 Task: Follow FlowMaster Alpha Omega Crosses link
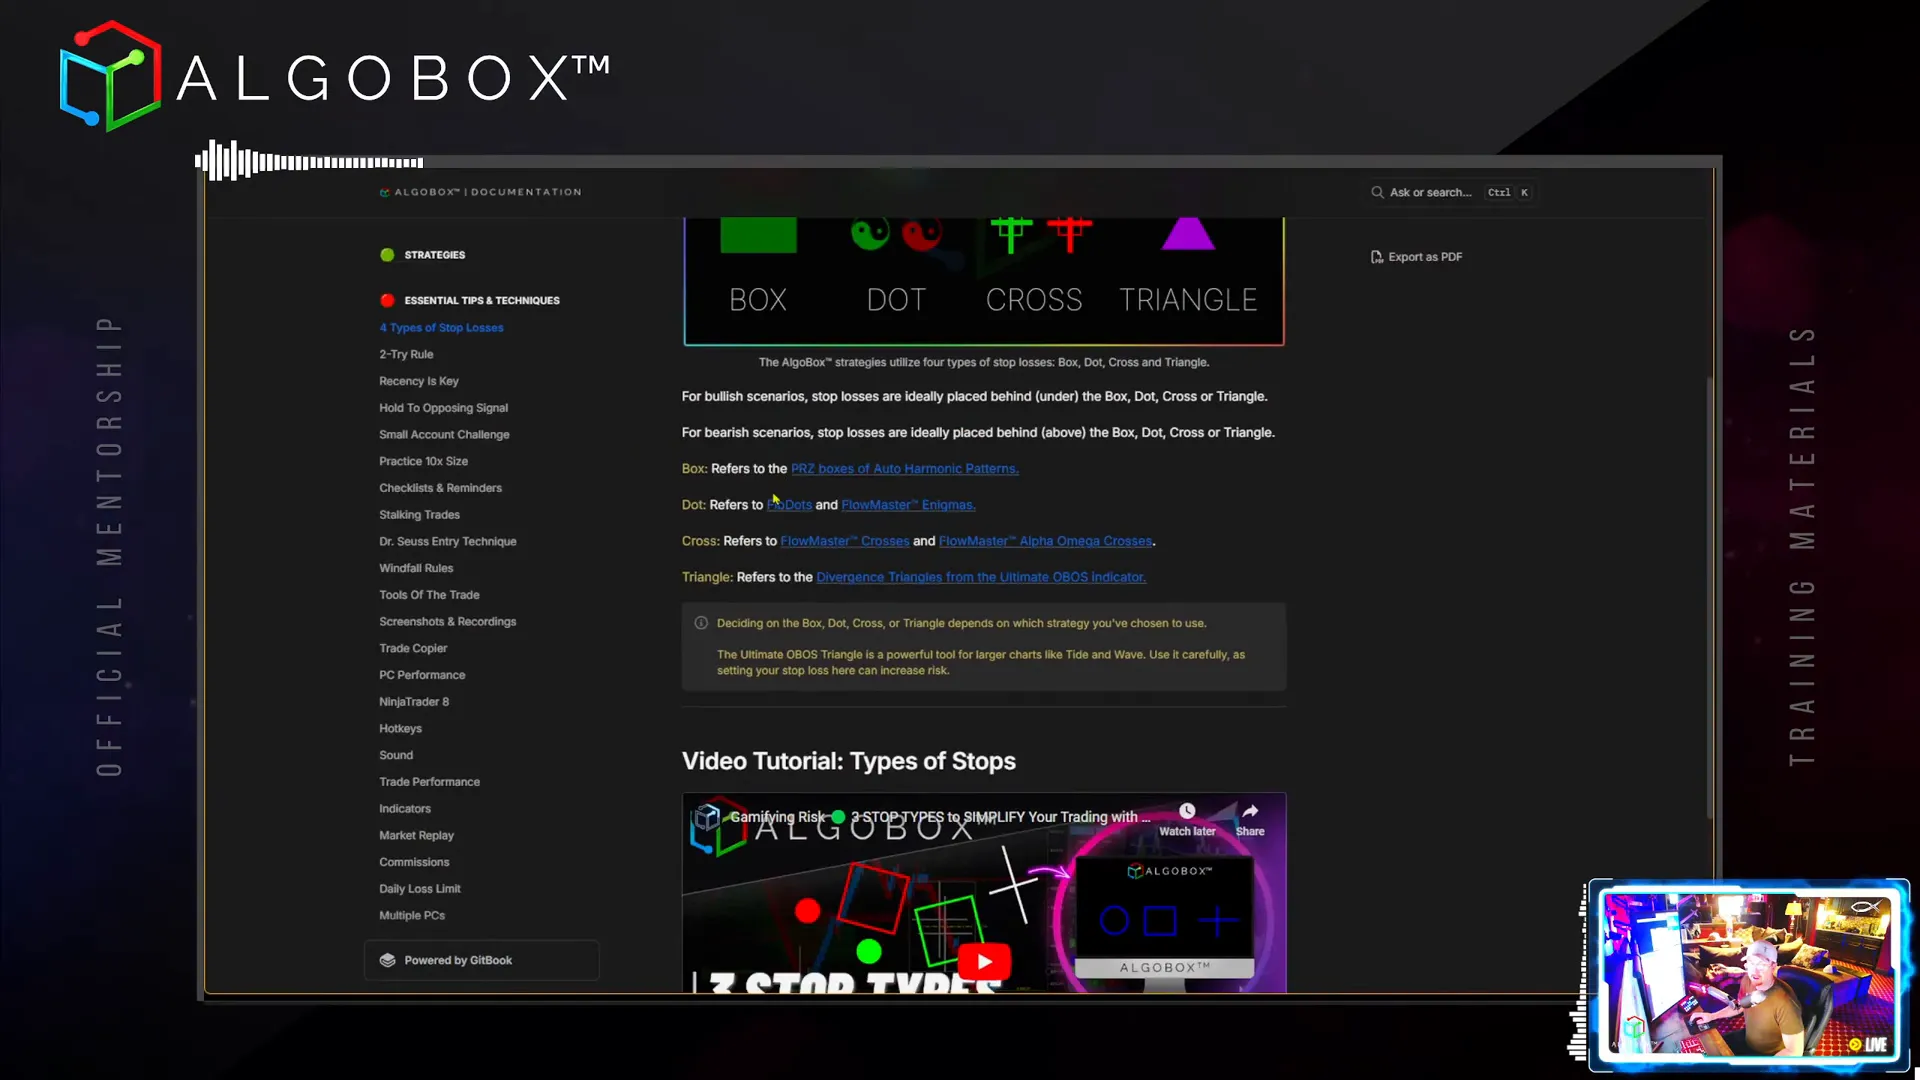1046,541
